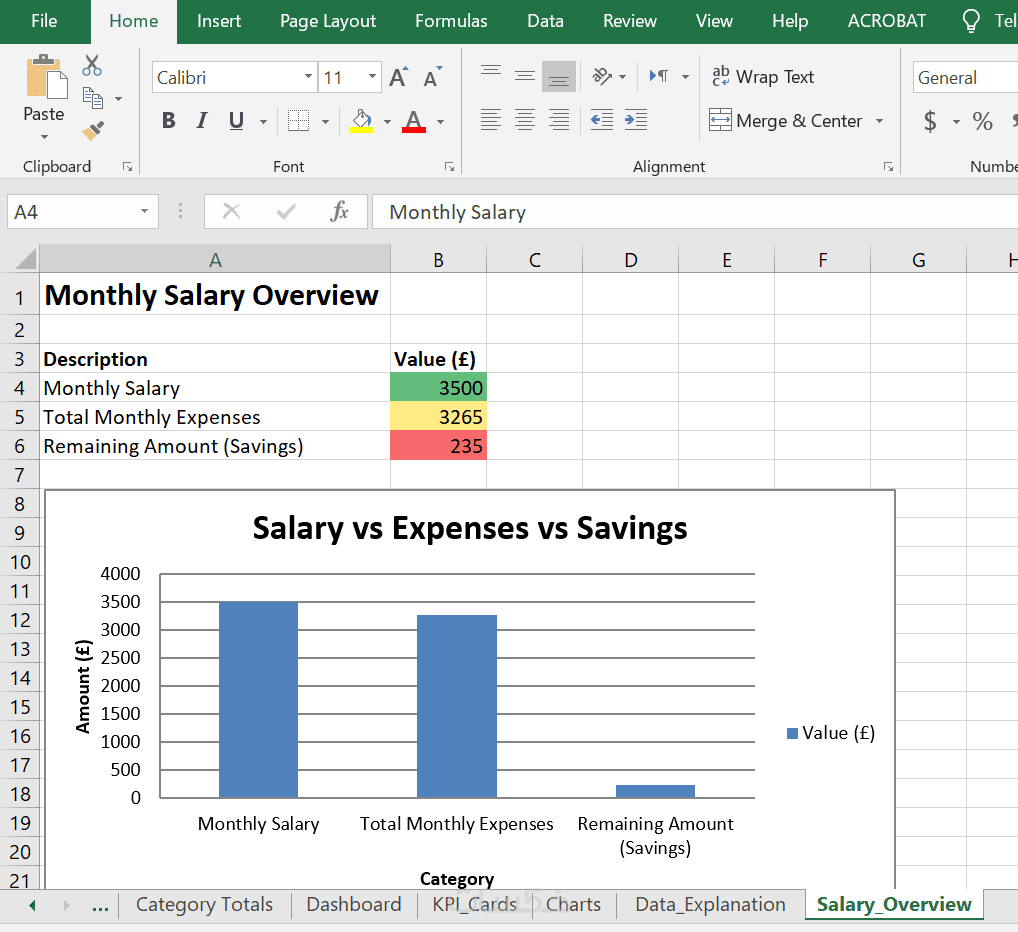1018x932 pixels.
Task: Switch to Page Layout tab
Action: (328, 21)
